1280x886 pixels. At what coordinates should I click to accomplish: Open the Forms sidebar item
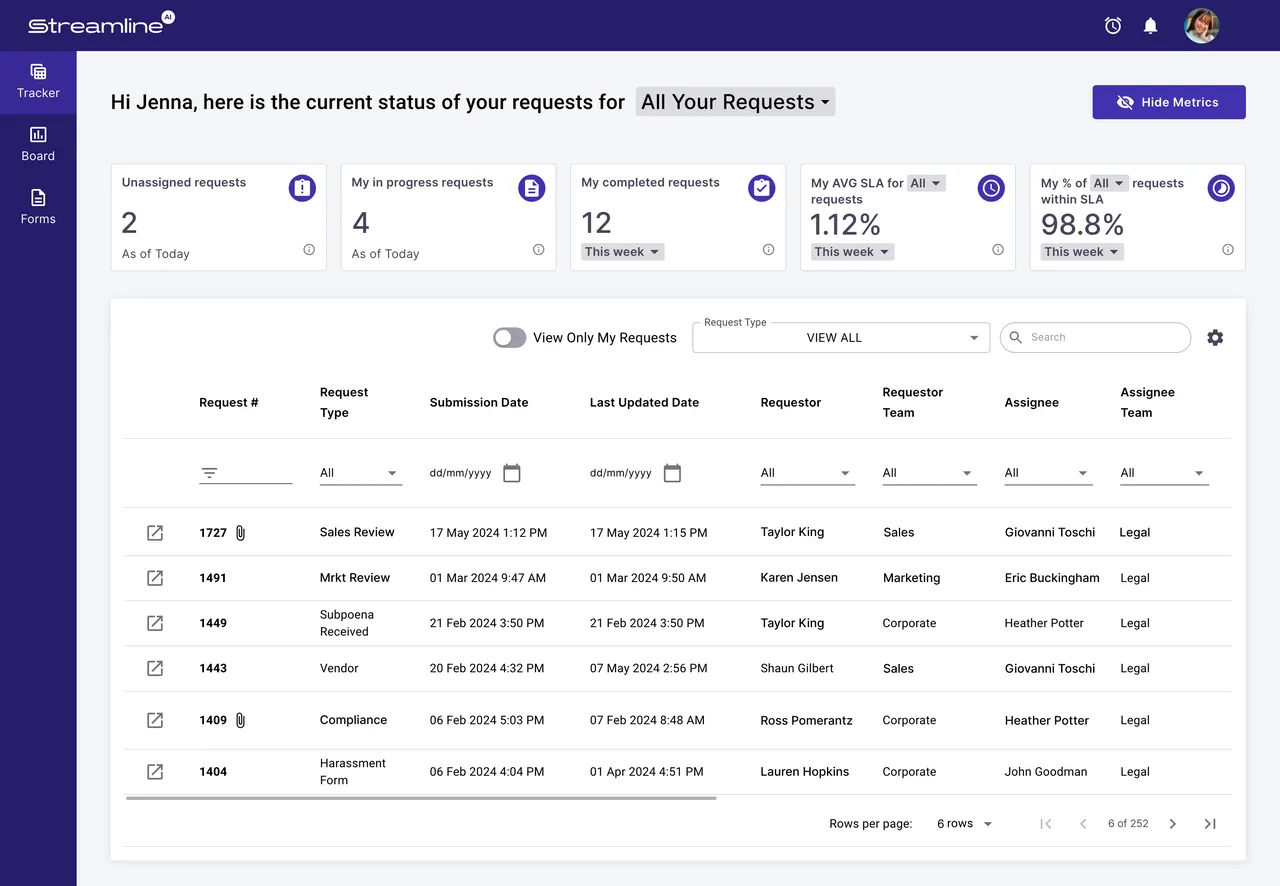[x=38, y=207]
